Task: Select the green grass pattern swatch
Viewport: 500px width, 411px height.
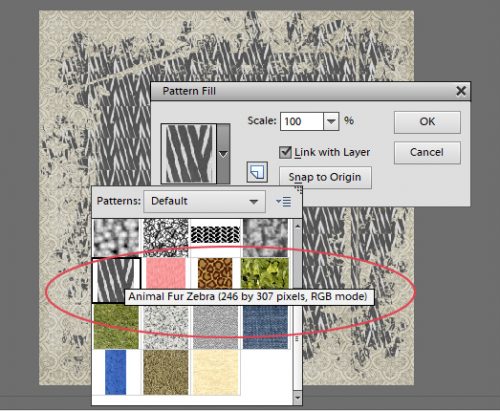Action: click(116, 328)
